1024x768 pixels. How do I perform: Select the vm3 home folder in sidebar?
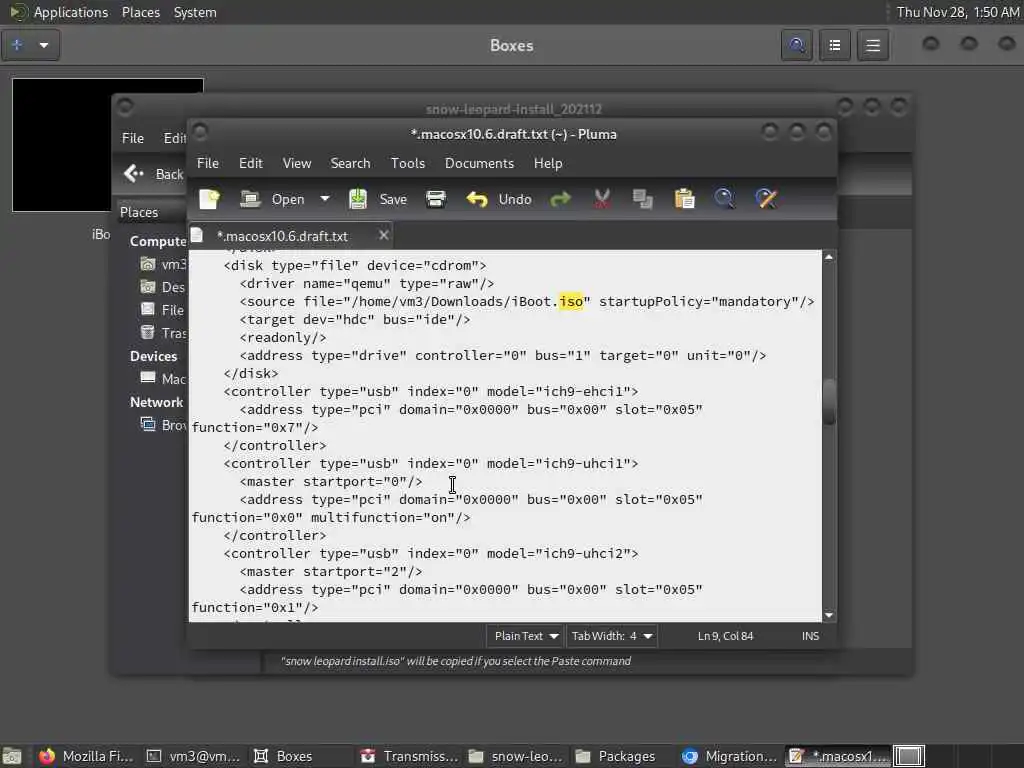(x=163, y=264)
